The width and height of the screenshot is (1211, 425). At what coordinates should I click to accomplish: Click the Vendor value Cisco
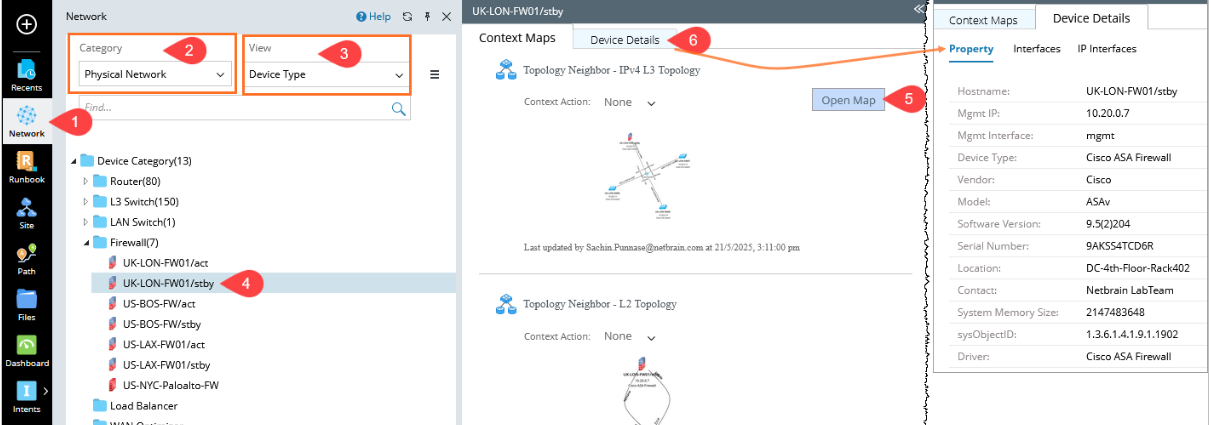coord(1098,179)
